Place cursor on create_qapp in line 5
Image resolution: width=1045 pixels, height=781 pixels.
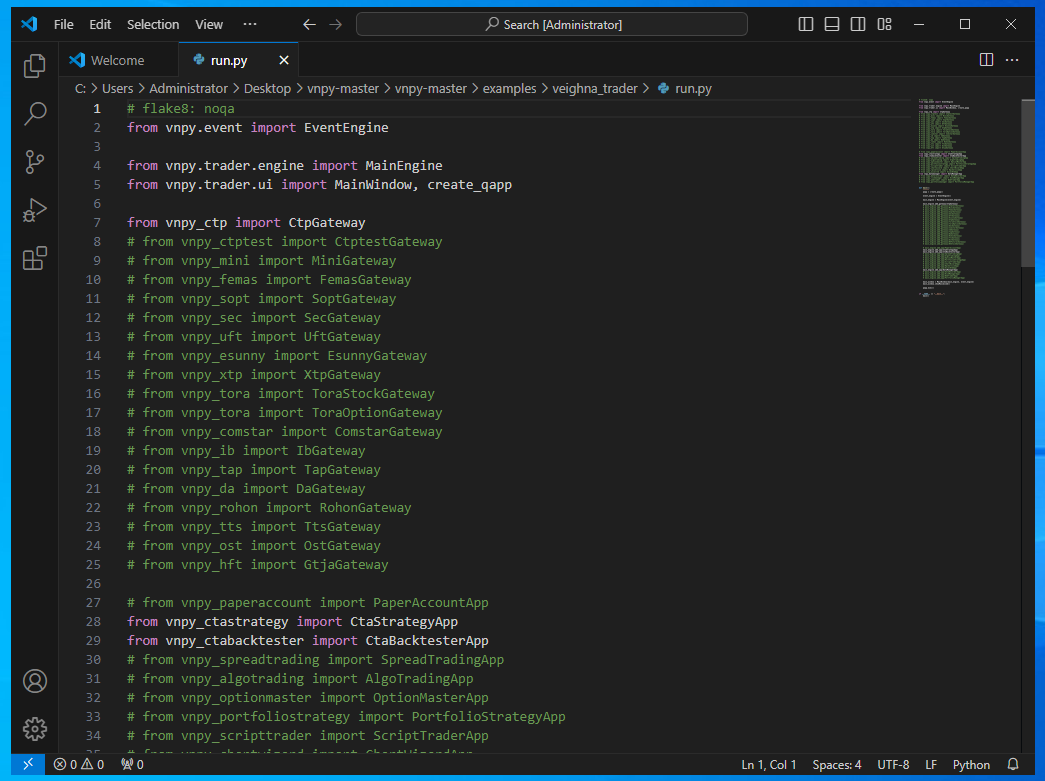point(469,185)
